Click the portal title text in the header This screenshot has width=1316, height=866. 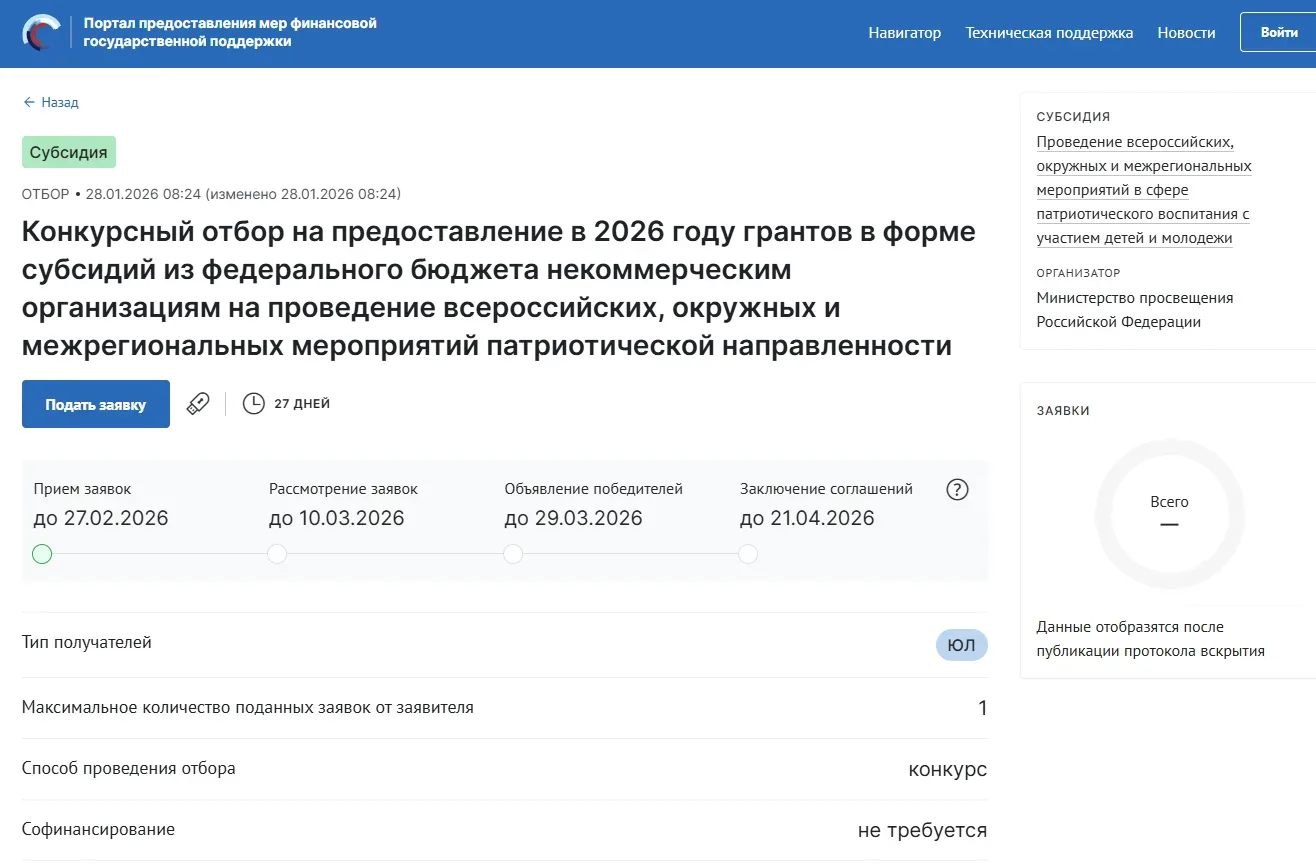(230, 32)
